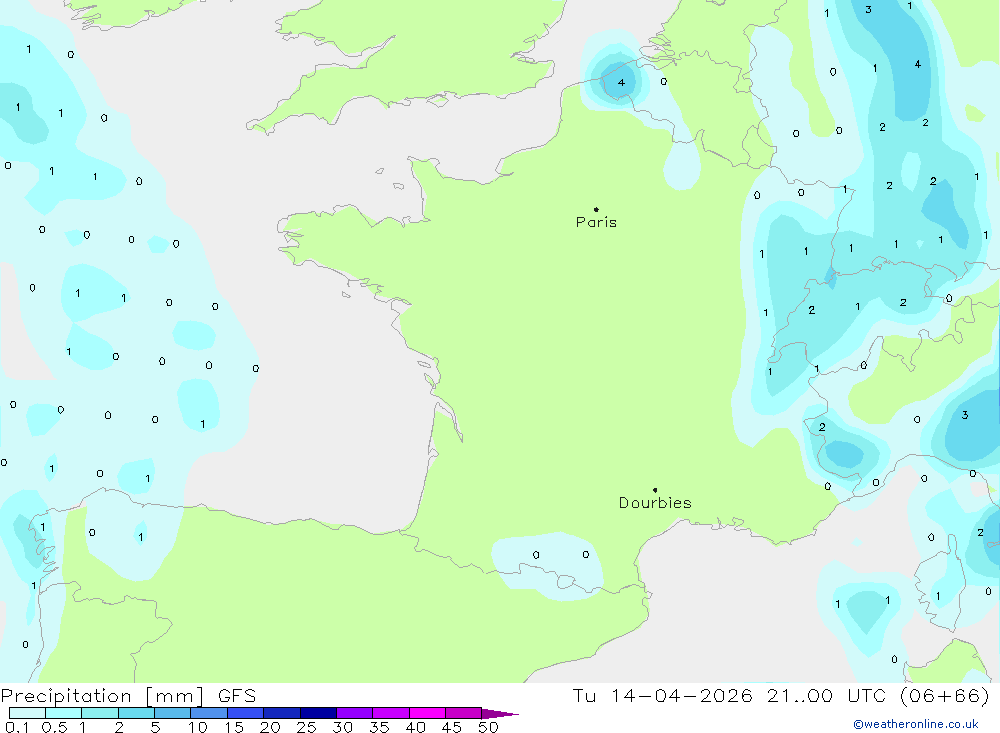
Task: Click the '20' legend scale label
Action: click(270, 727)
